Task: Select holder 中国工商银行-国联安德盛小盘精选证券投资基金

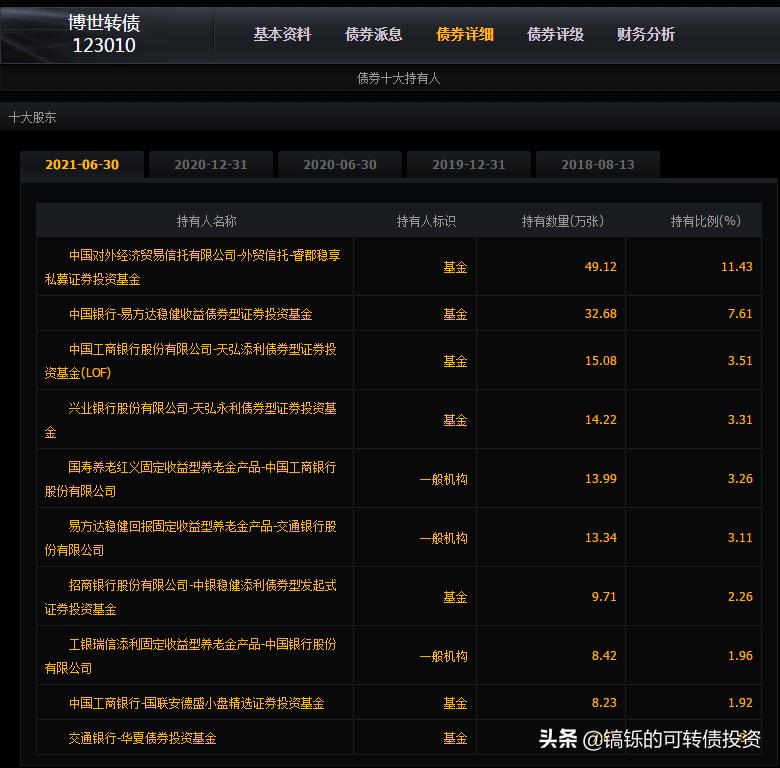Action: point(196,703)
